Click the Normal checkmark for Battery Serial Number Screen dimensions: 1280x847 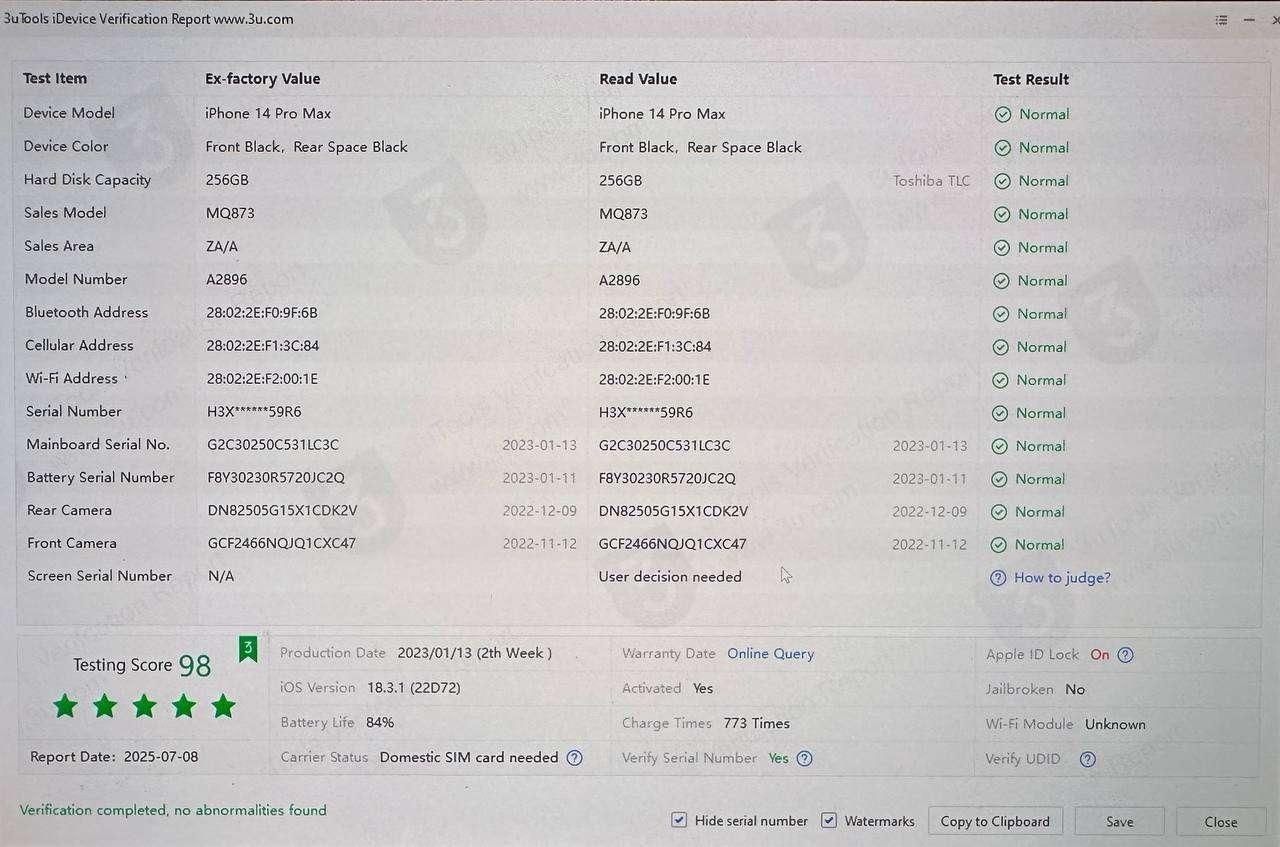click(x=998, y=479)
